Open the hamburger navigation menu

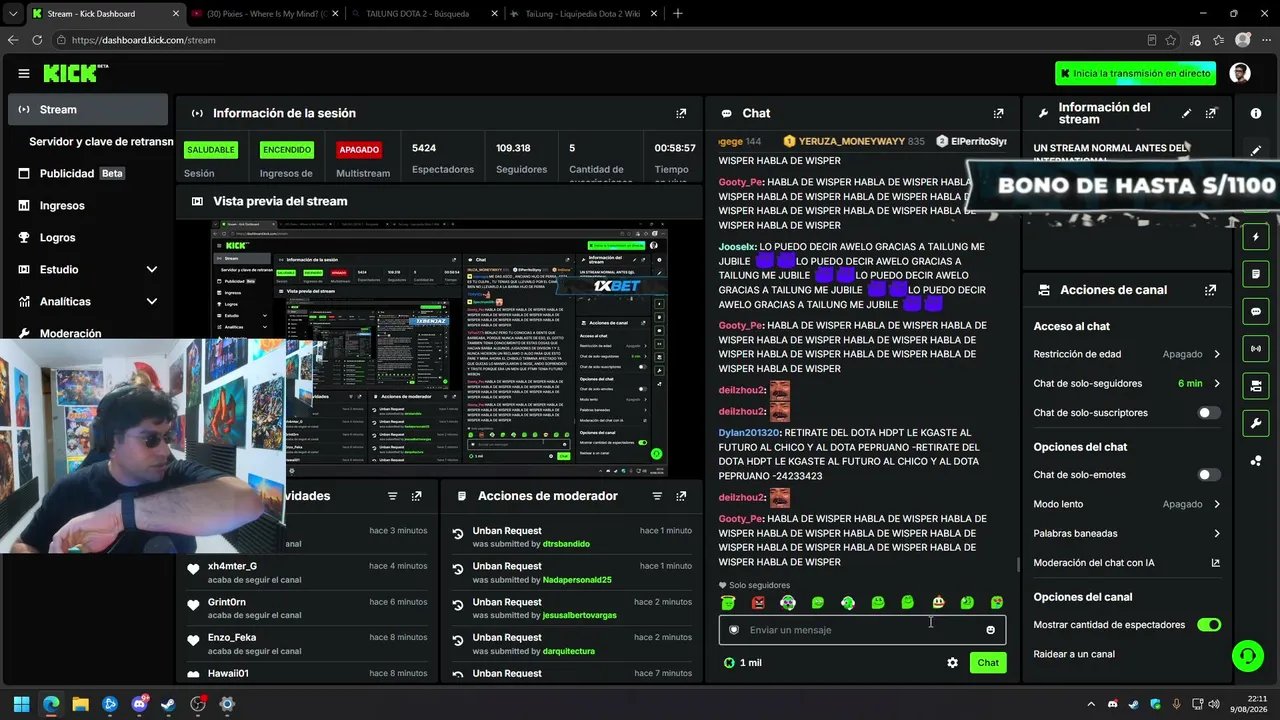pos(24,73)
